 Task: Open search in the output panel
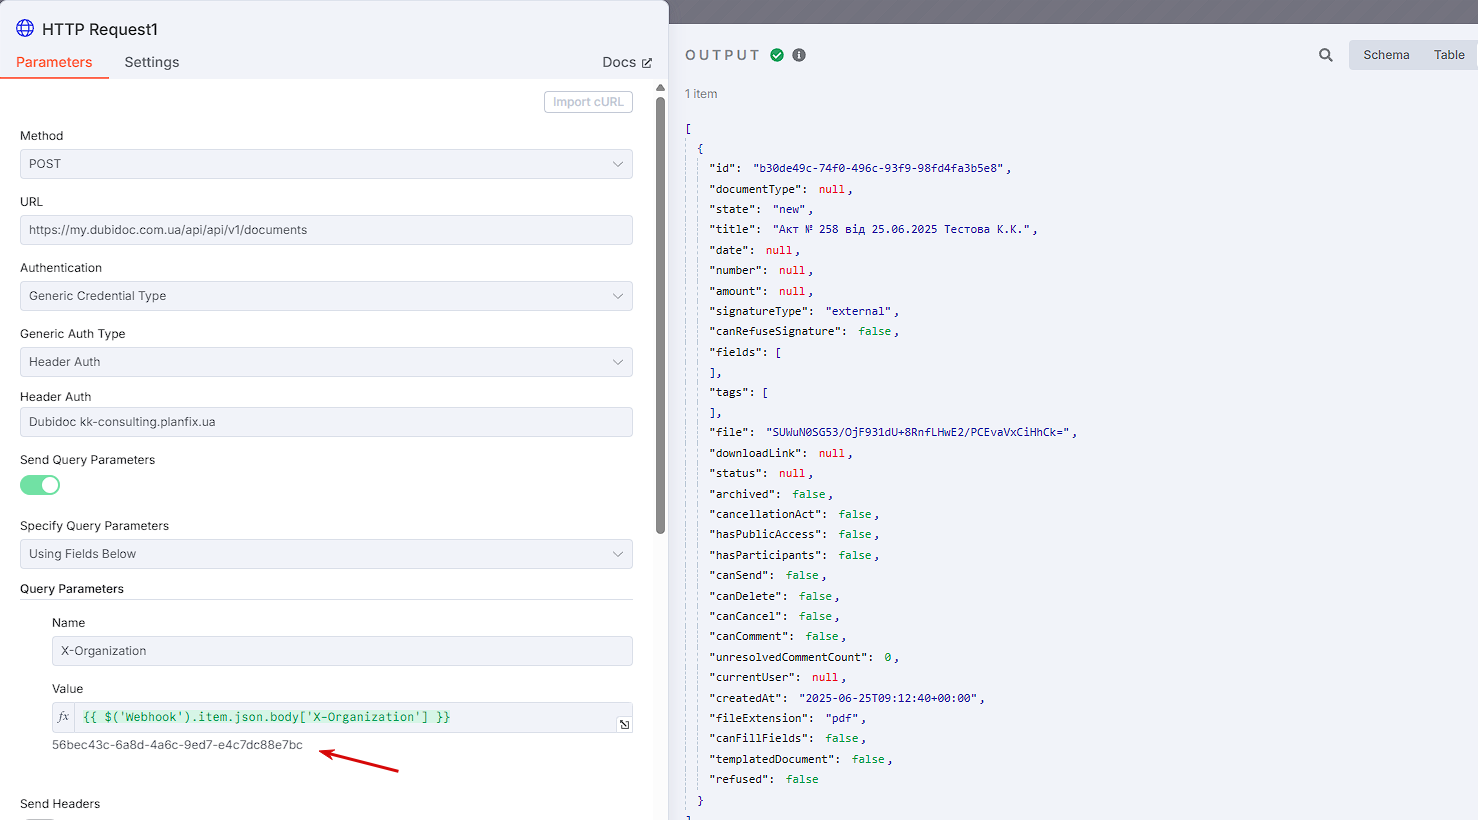coord(1326,55)
